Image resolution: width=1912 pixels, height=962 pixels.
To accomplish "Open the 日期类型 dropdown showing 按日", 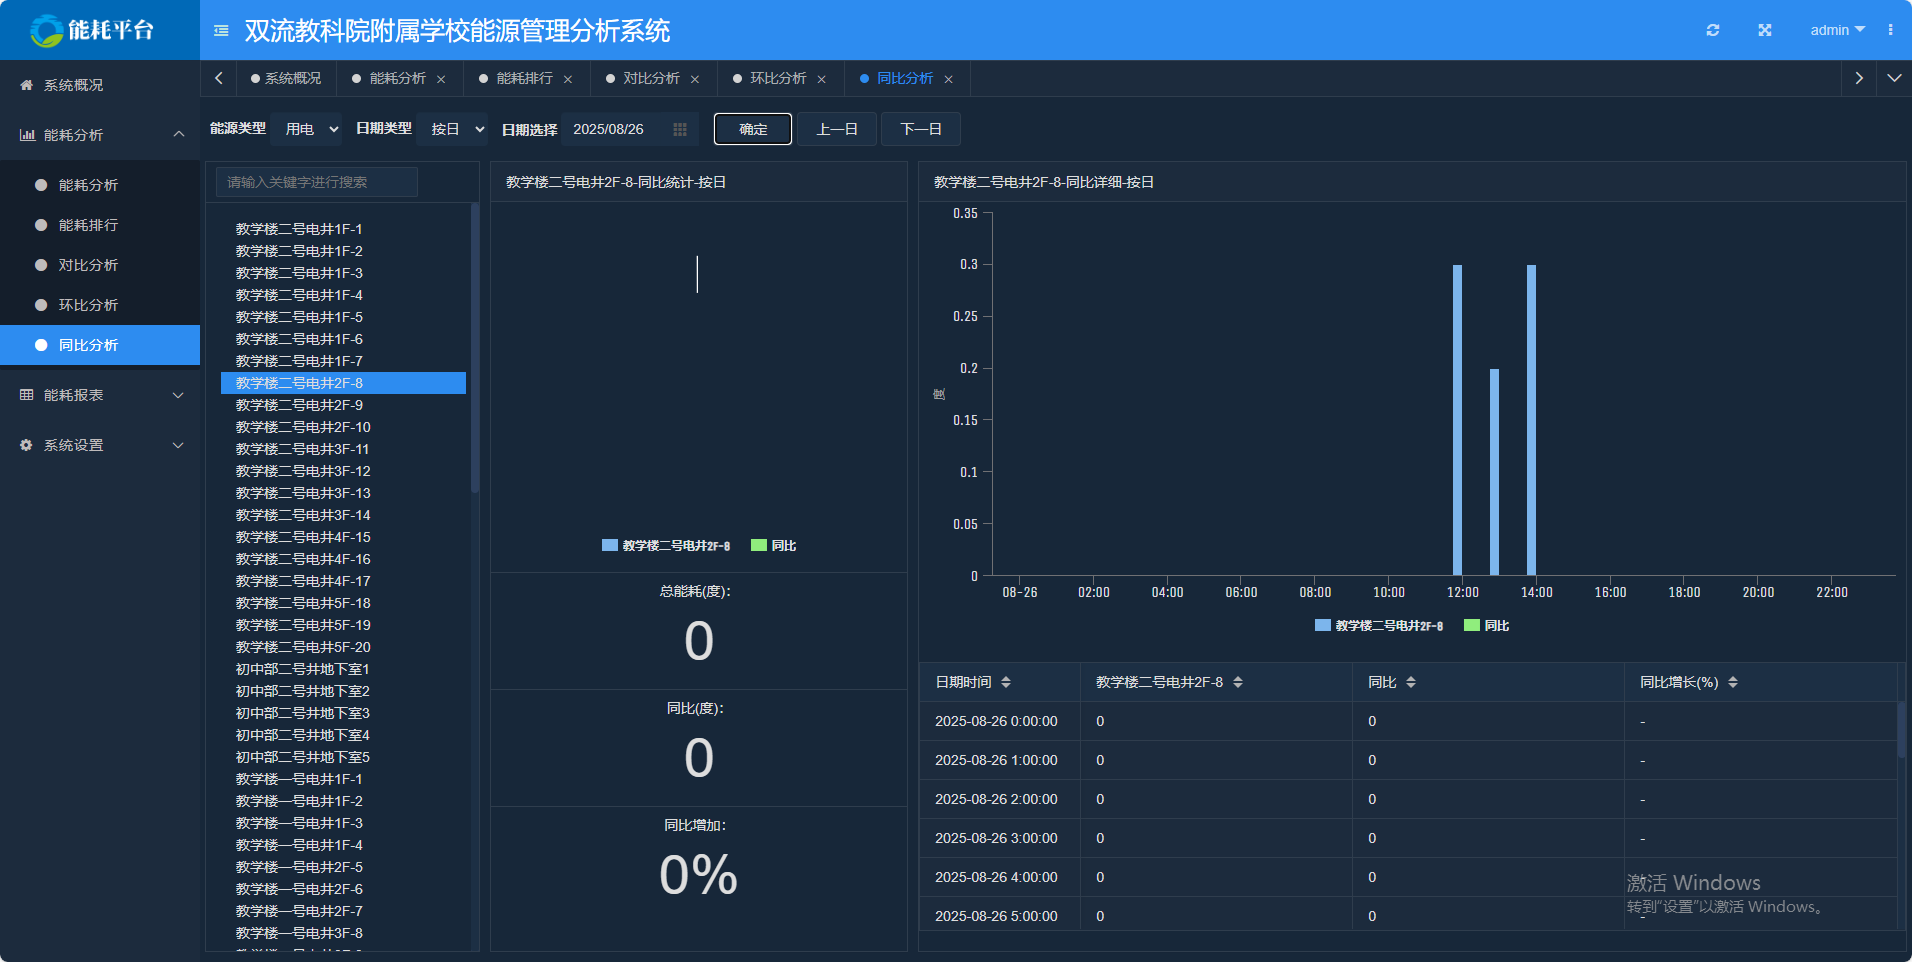I will [456, 129].
